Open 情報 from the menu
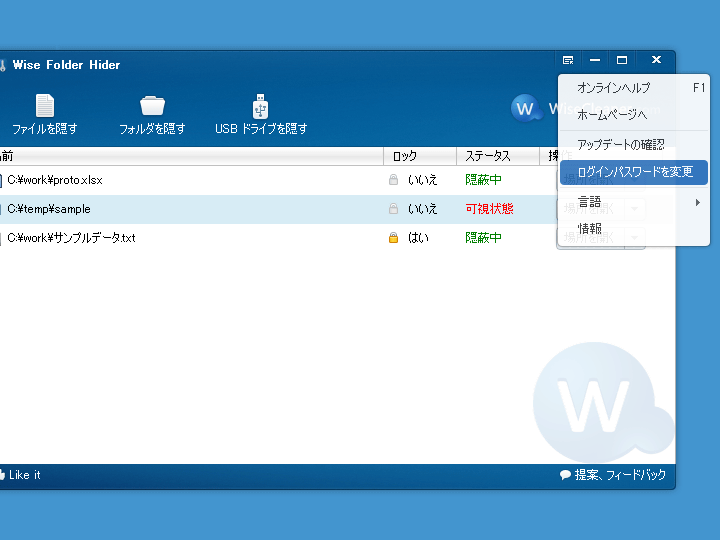 pos(634,229)
